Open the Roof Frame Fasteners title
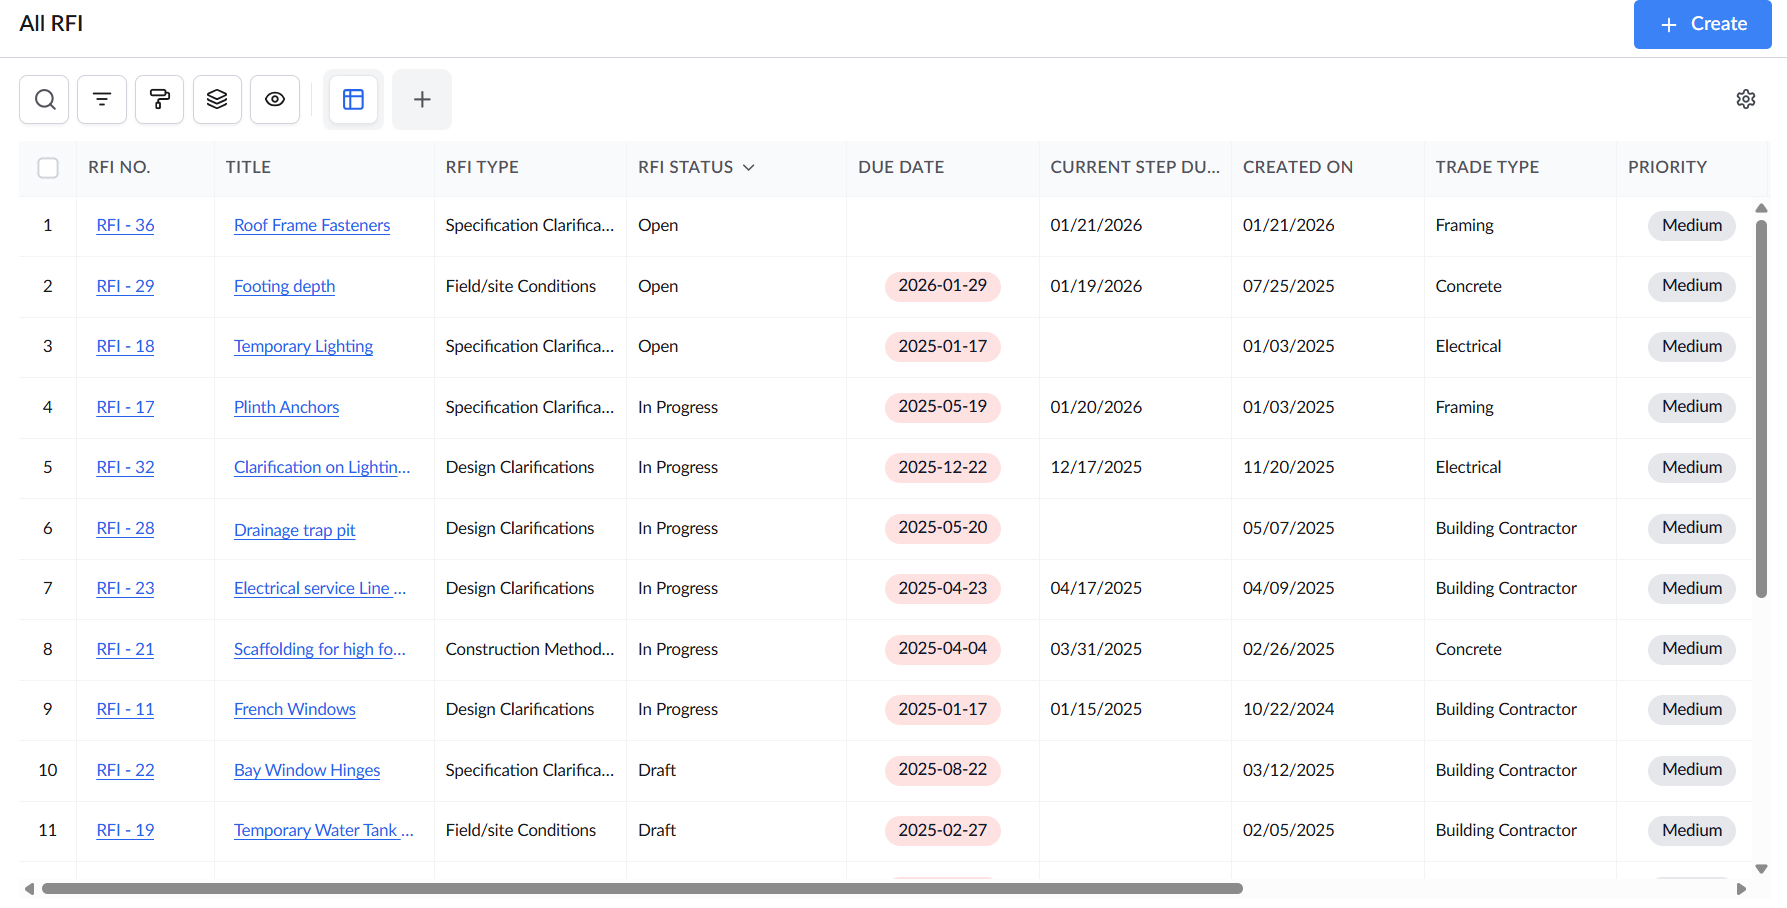 (x=312, y=225)
